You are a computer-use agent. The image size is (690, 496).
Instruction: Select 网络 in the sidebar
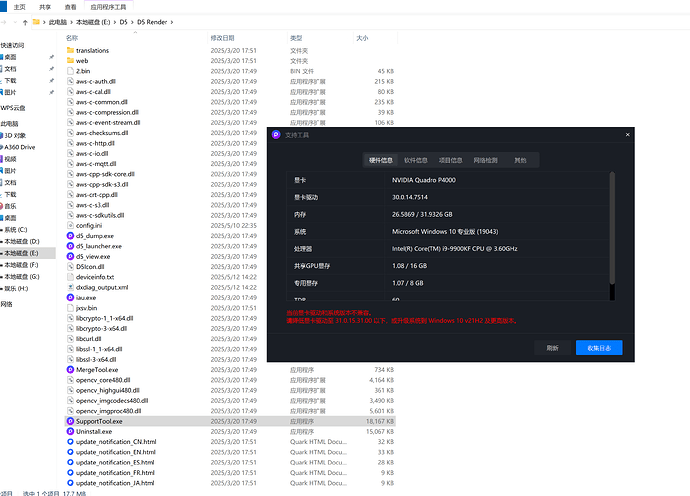click(7, 304)
